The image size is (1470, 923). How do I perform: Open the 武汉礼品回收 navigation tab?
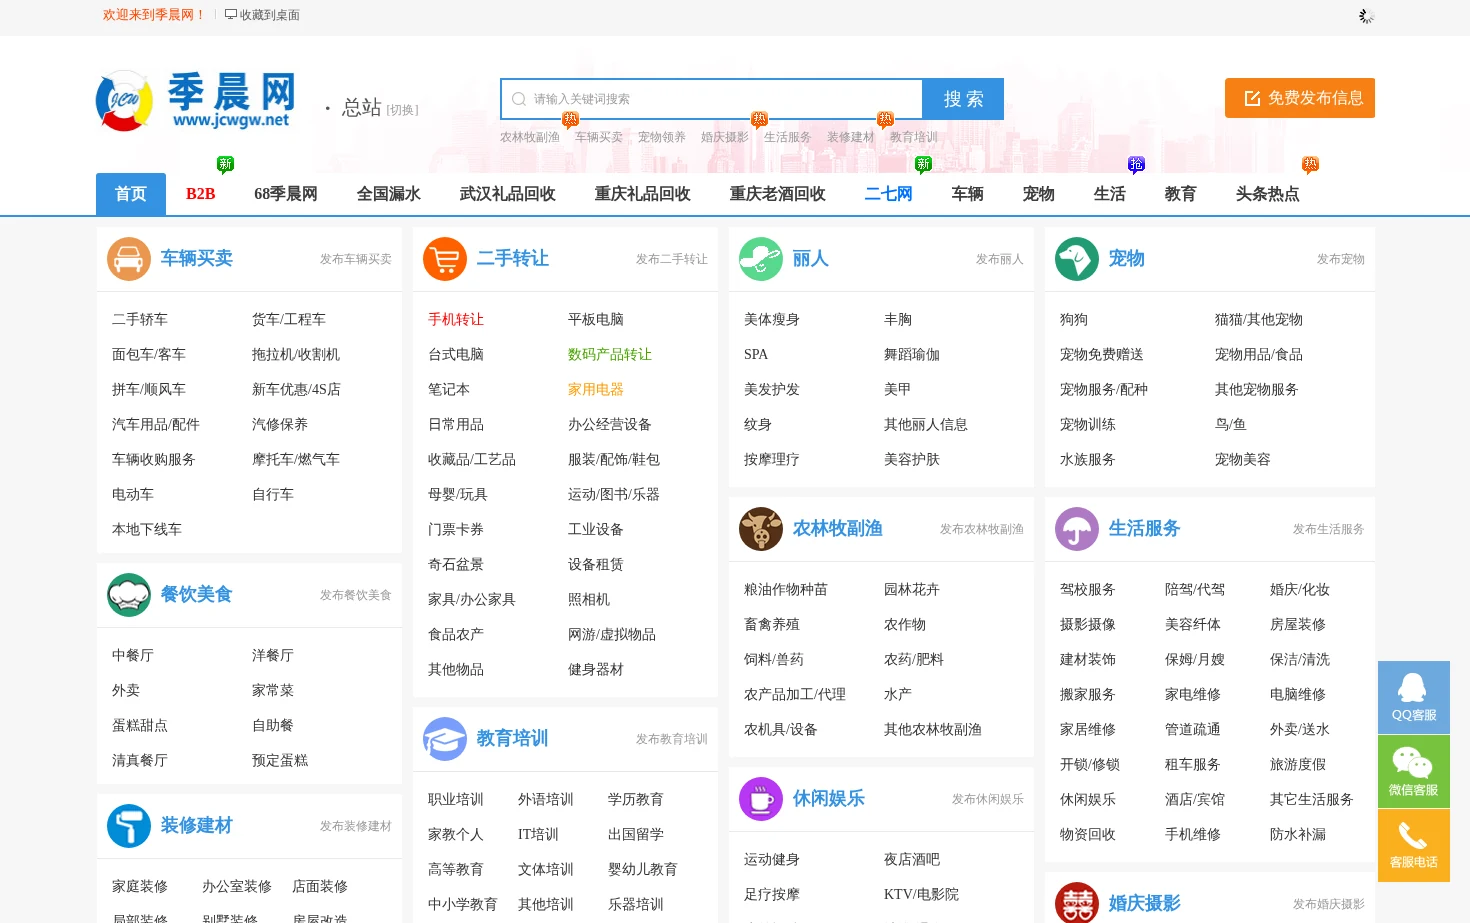click(x=508, y=194)
